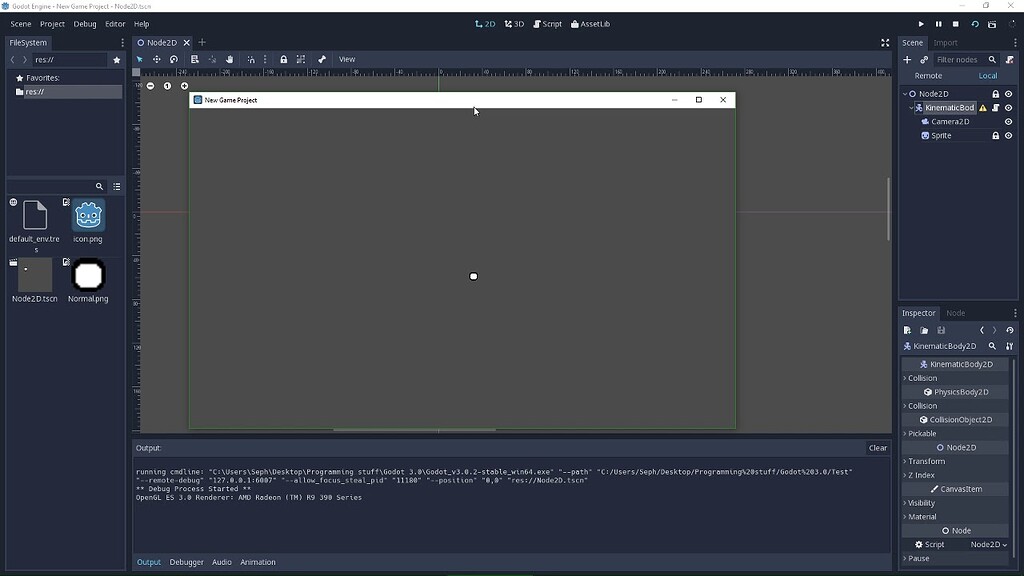Hide the Sprite node with its eye icon
This screenshot has height=576, width=1024.
(x=1008, y=136)
